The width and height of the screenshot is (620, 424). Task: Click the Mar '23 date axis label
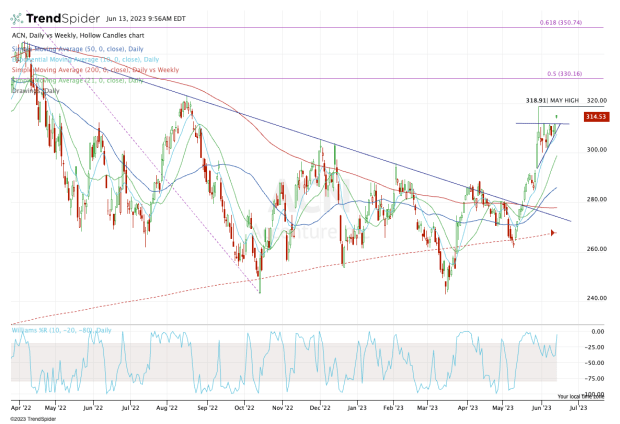[428, 407]
